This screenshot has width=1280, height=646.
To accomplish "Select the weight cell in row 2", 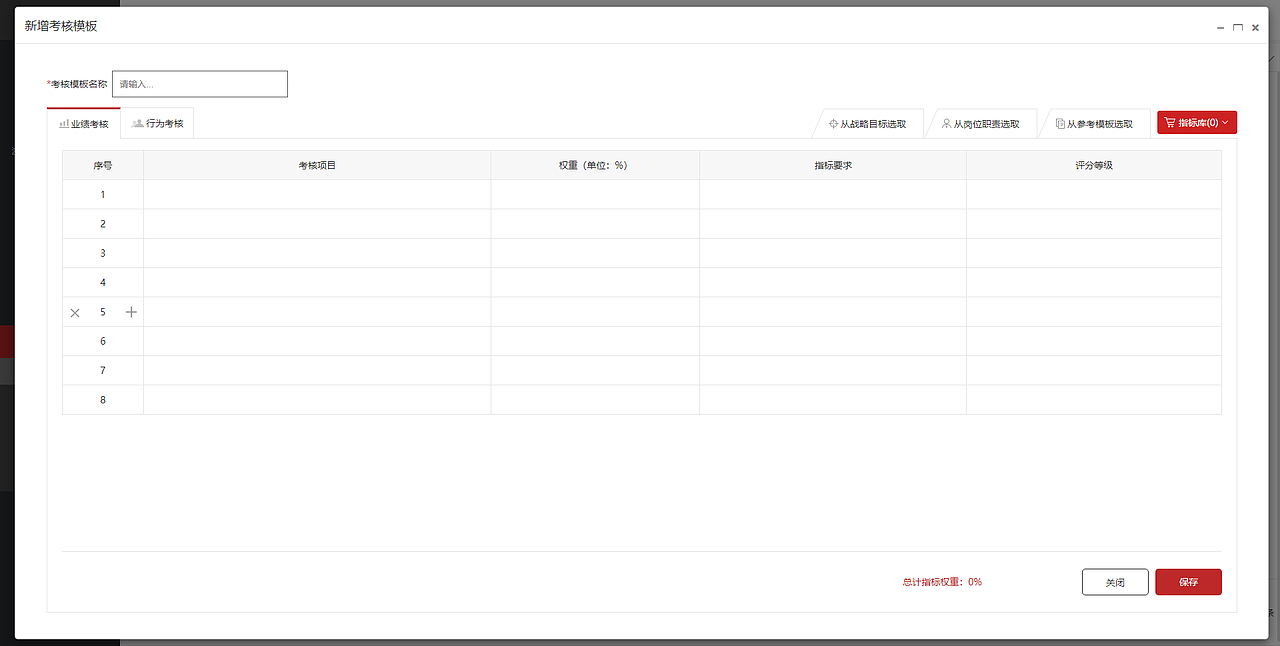I will pyautogui.click(x=595, y=224).
